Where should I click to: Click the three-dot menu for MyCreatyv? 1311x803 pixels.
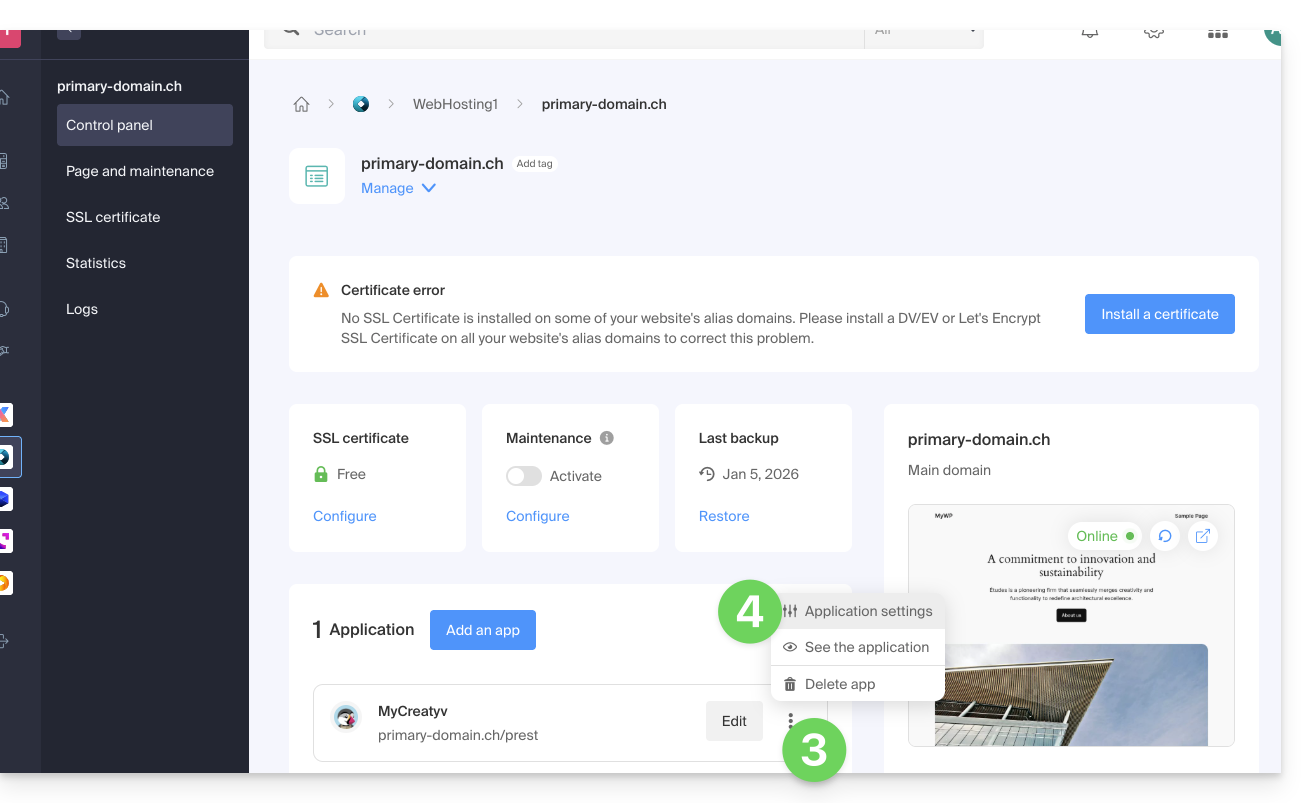coord(791,720)
